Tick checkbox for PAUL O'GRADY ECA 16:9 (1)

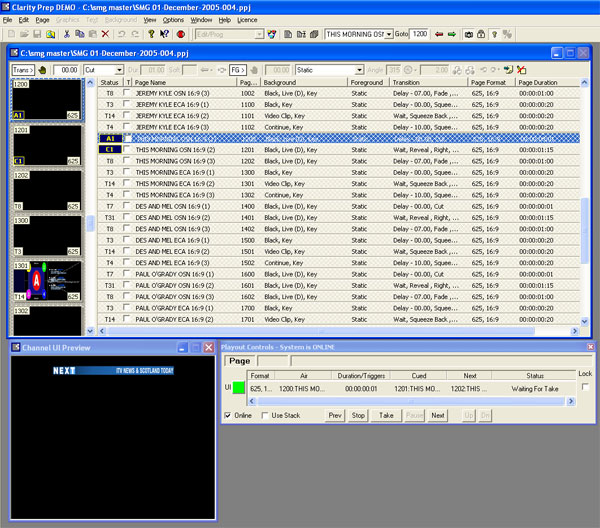click(127, 308)
